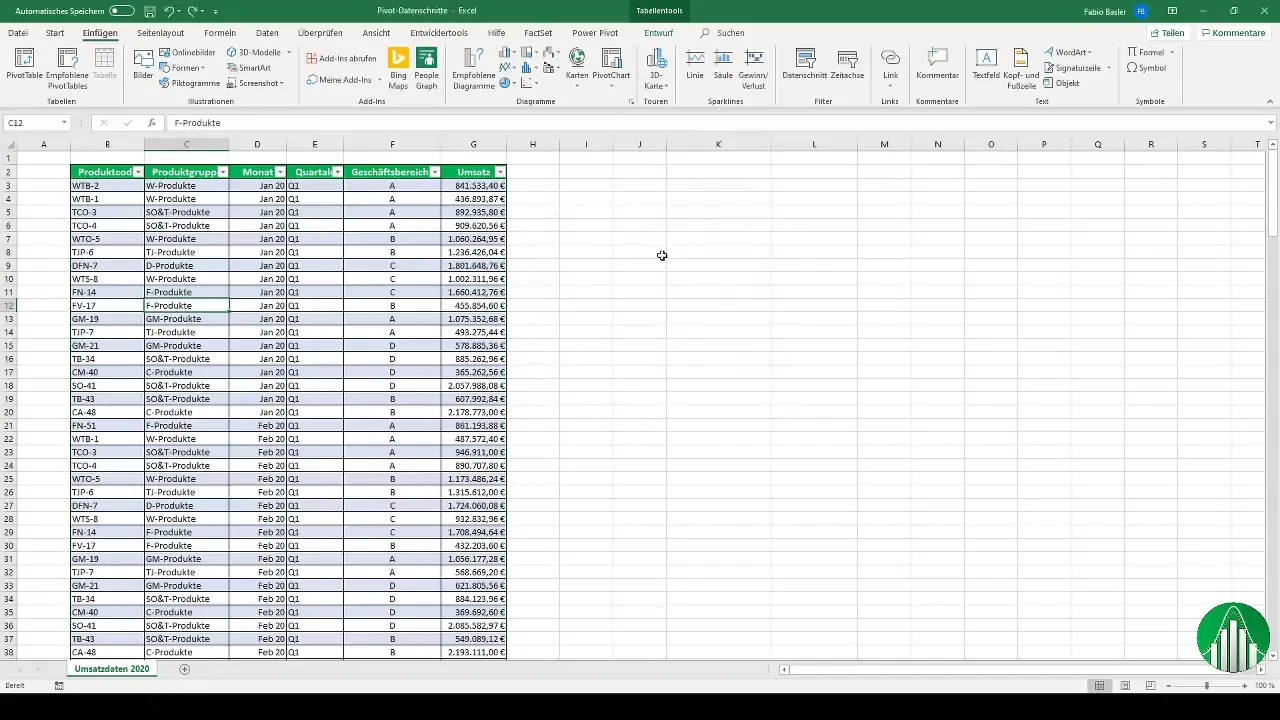Open People Graph add-in
The image size is (1280, 720).
point(427,67)
